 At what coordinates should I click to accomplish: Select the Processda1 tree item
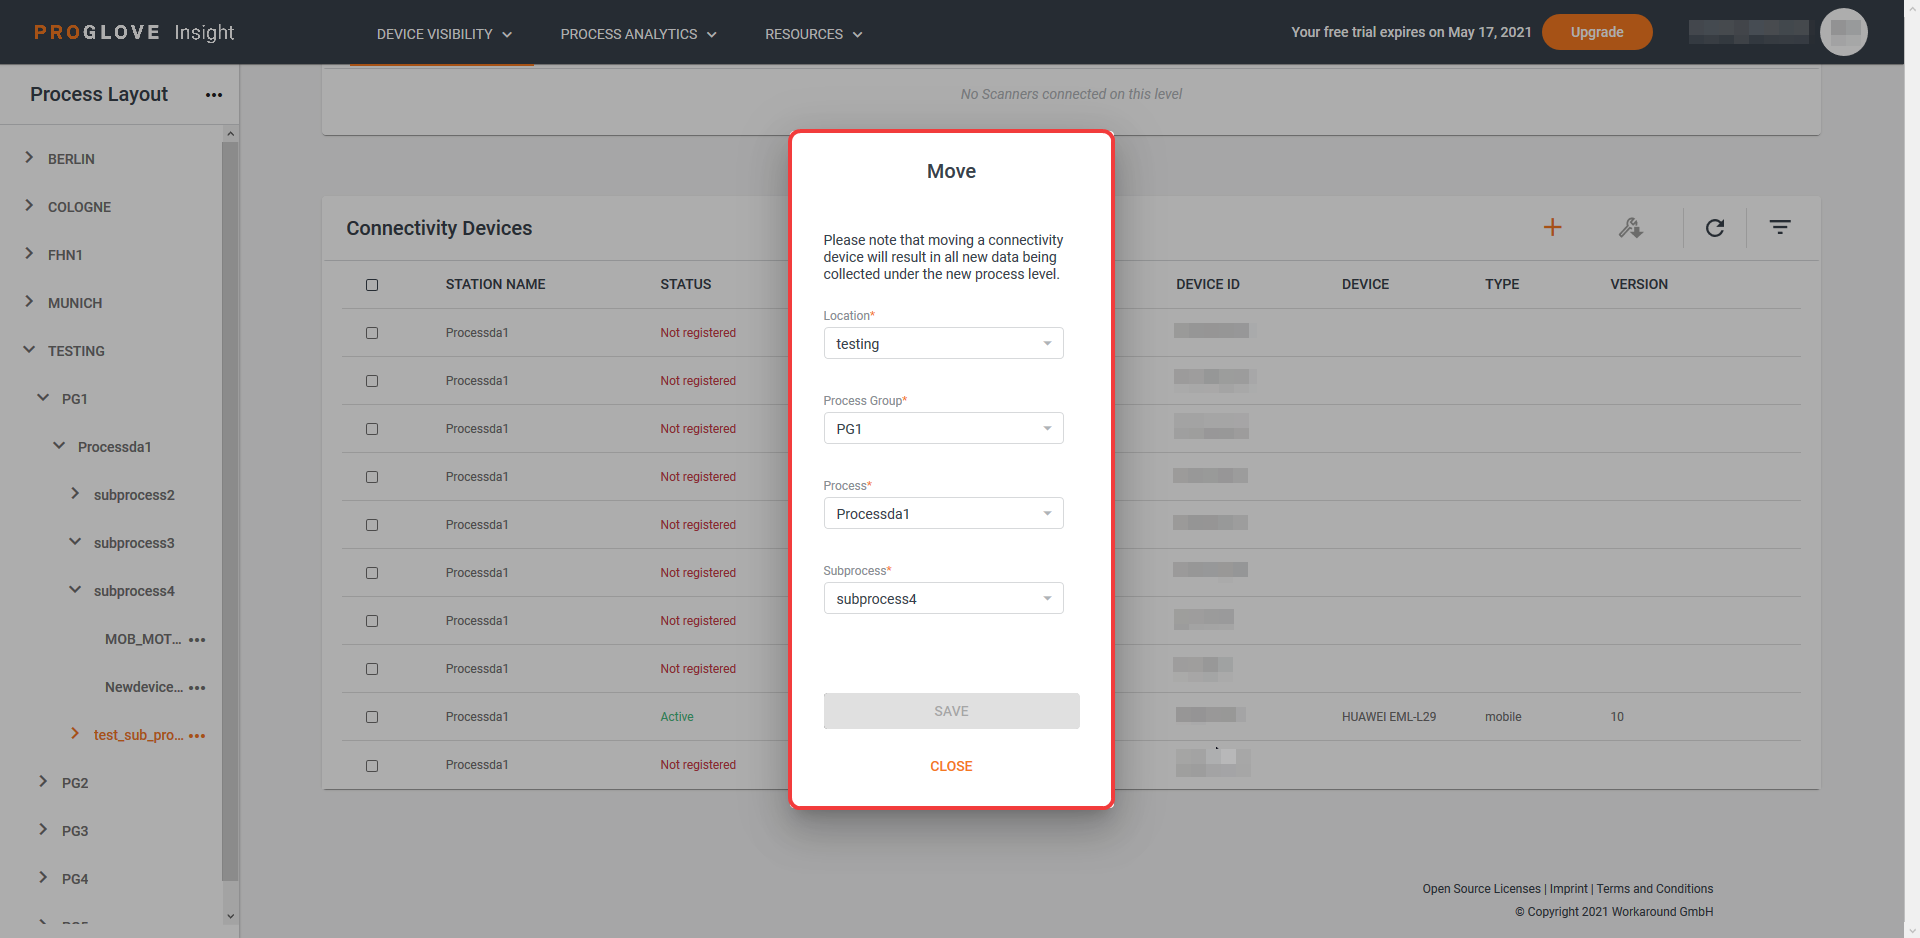(115, 447)
